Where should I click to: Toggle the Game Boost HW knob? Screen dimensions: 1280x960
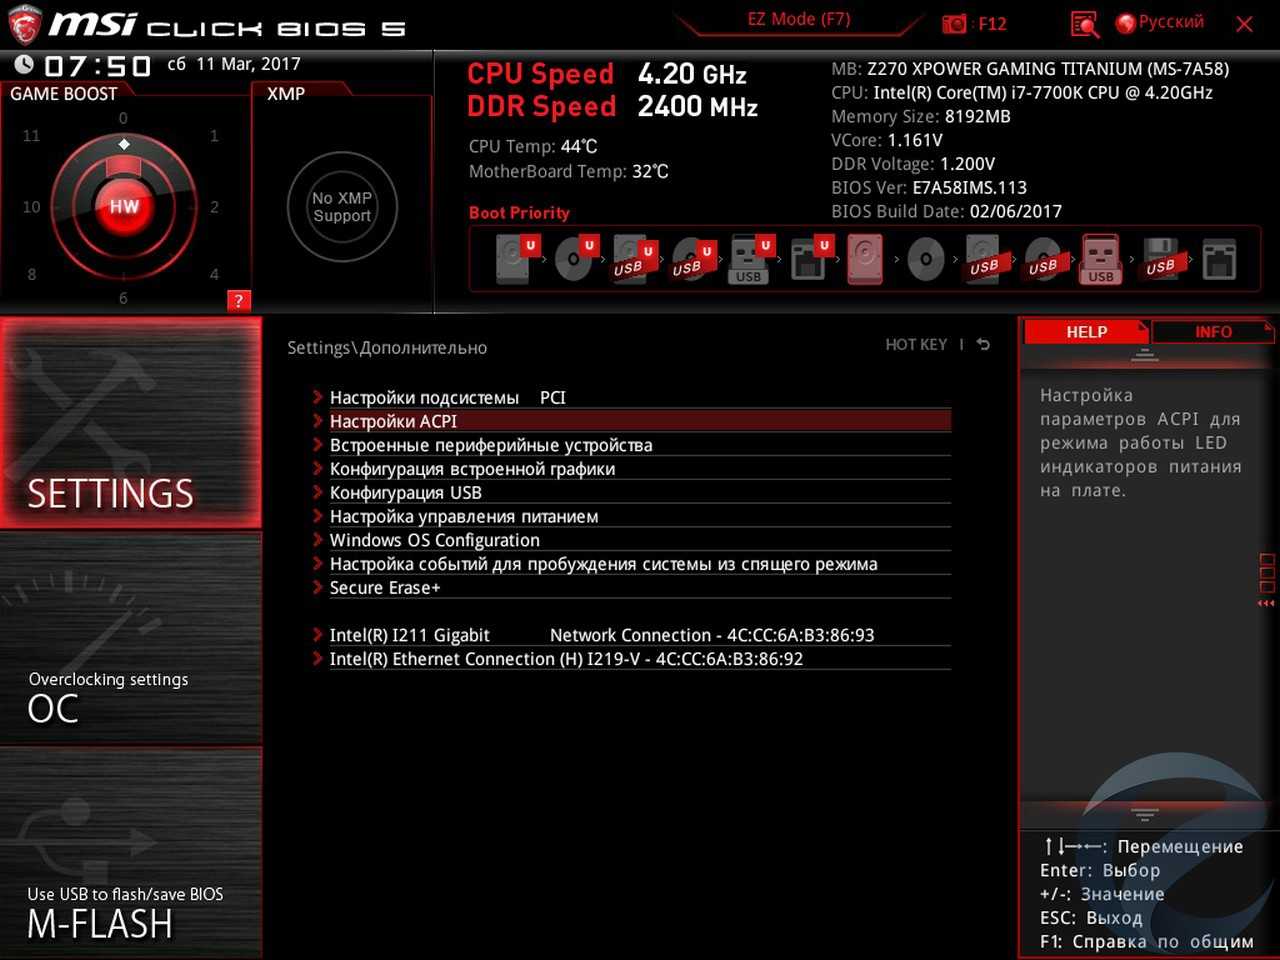point(124,207)
